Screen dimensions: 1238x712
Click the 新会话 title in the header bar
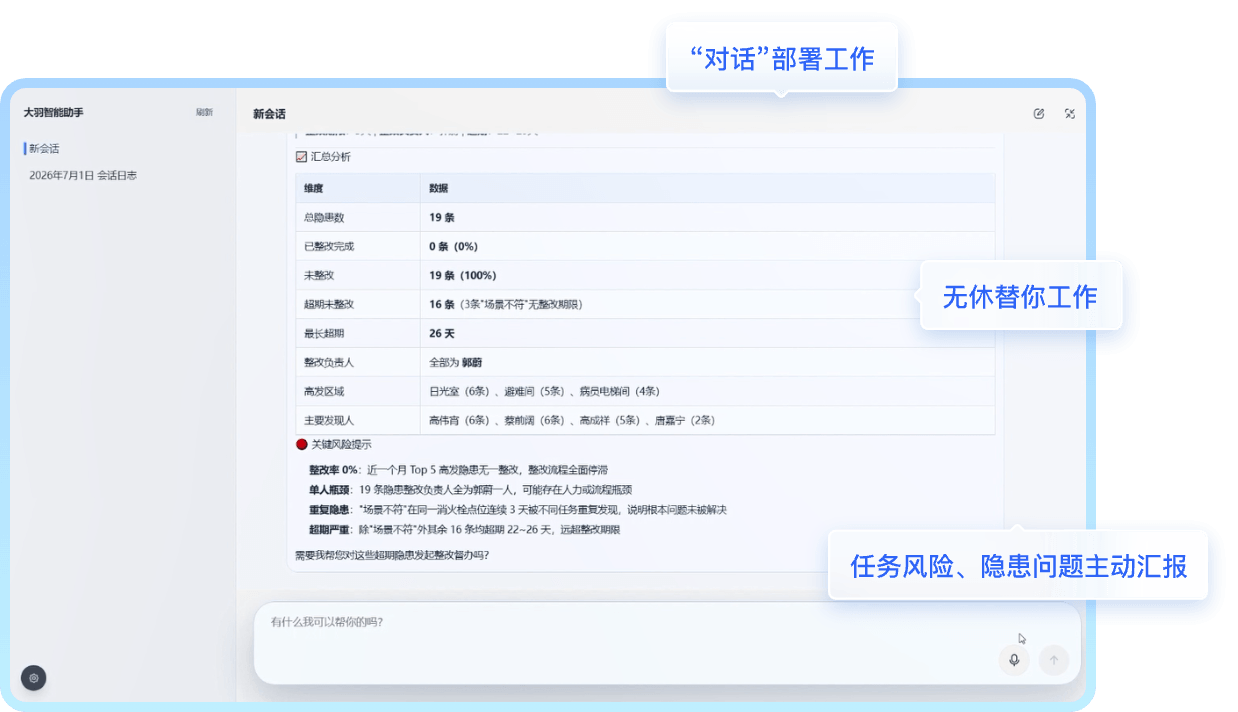tap(269, 114)
